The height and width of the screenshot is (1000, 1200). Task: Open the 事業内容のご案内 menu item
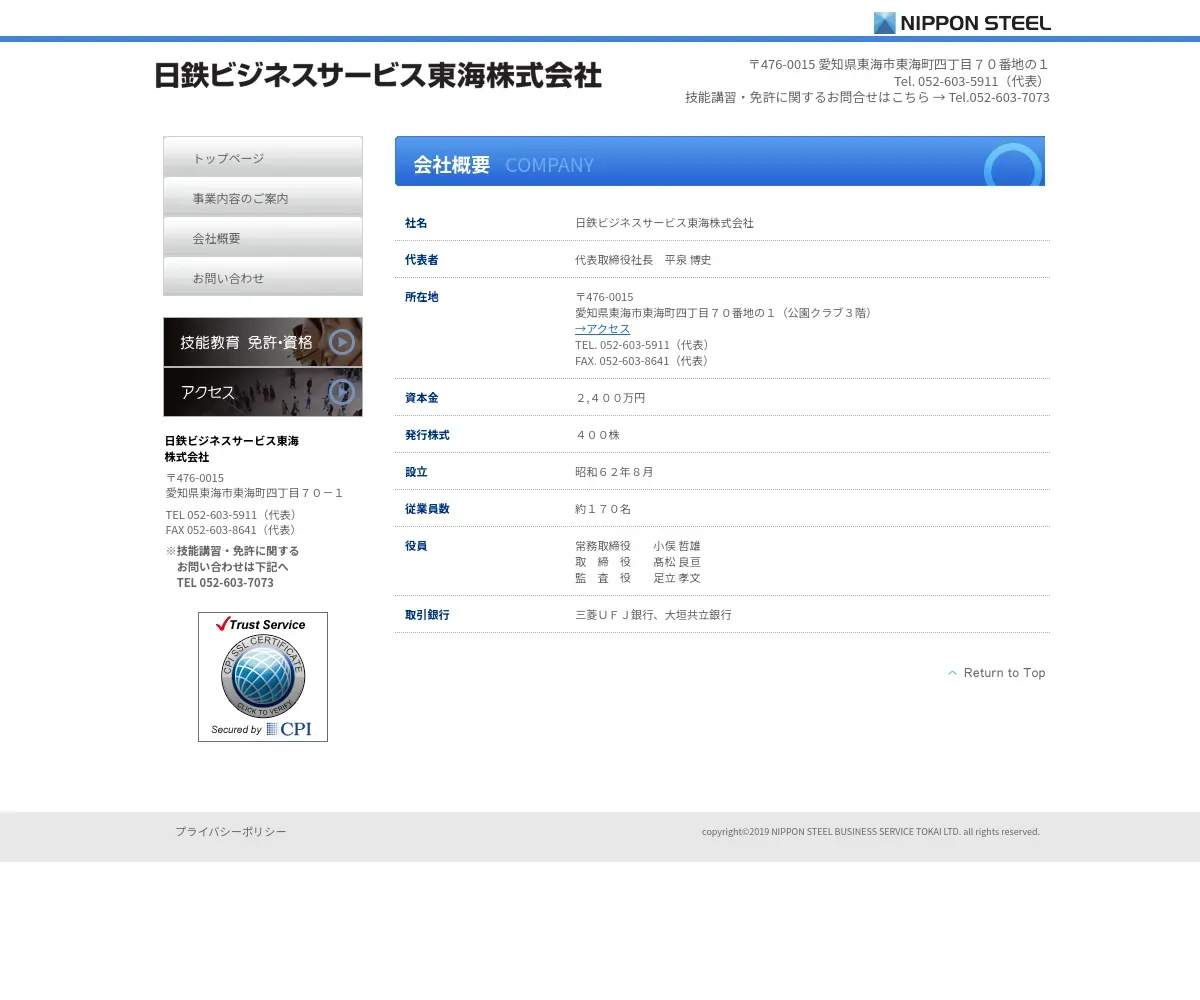click(x=263, y=197)
